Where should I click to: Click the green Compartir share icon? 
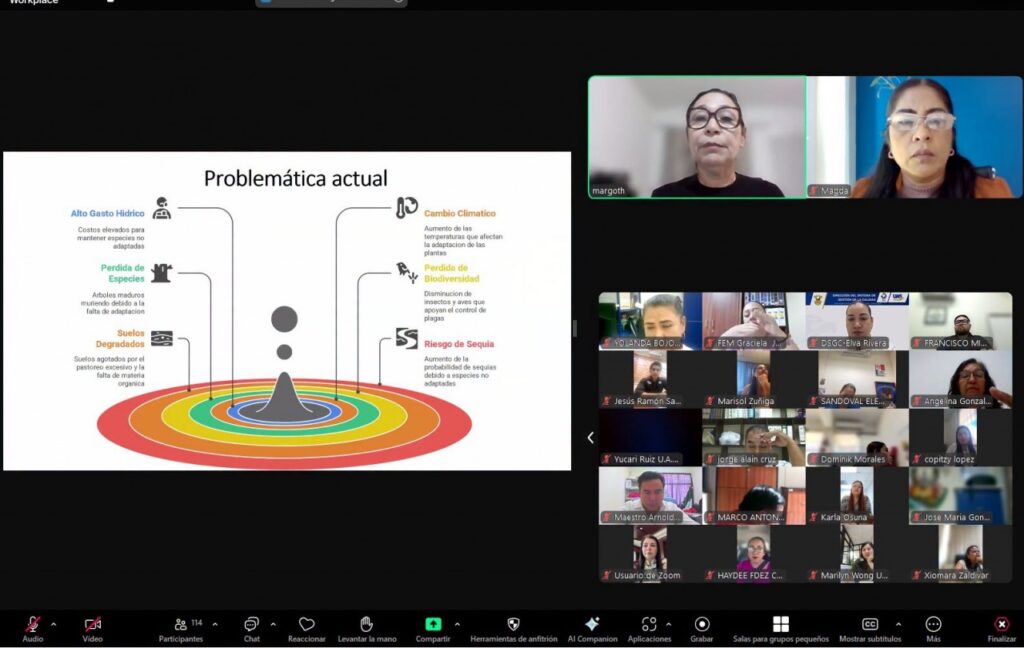tap(433, 624)
